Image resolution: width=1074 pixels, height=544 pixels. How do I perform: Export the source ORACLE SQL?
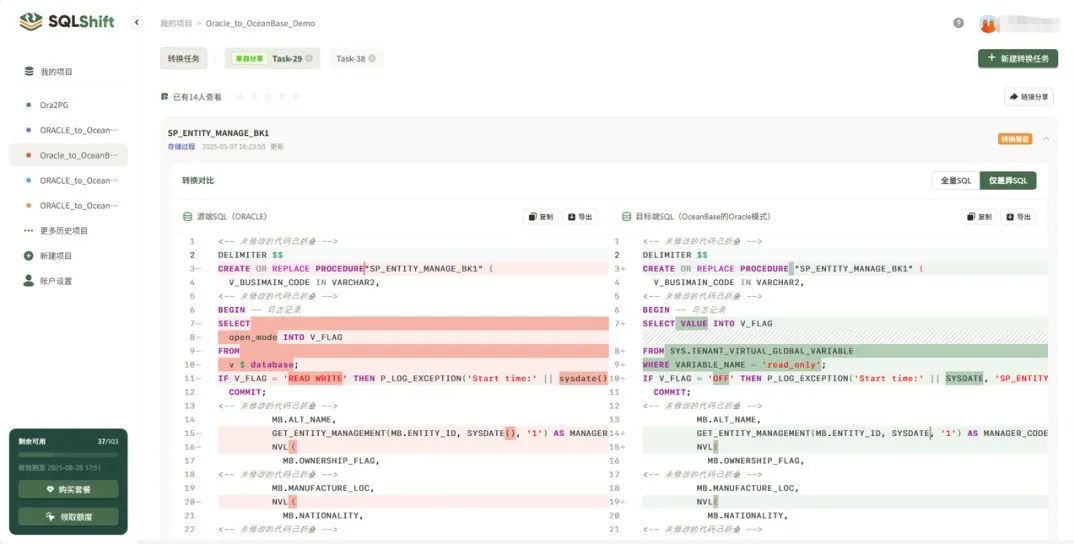point(580,217)
